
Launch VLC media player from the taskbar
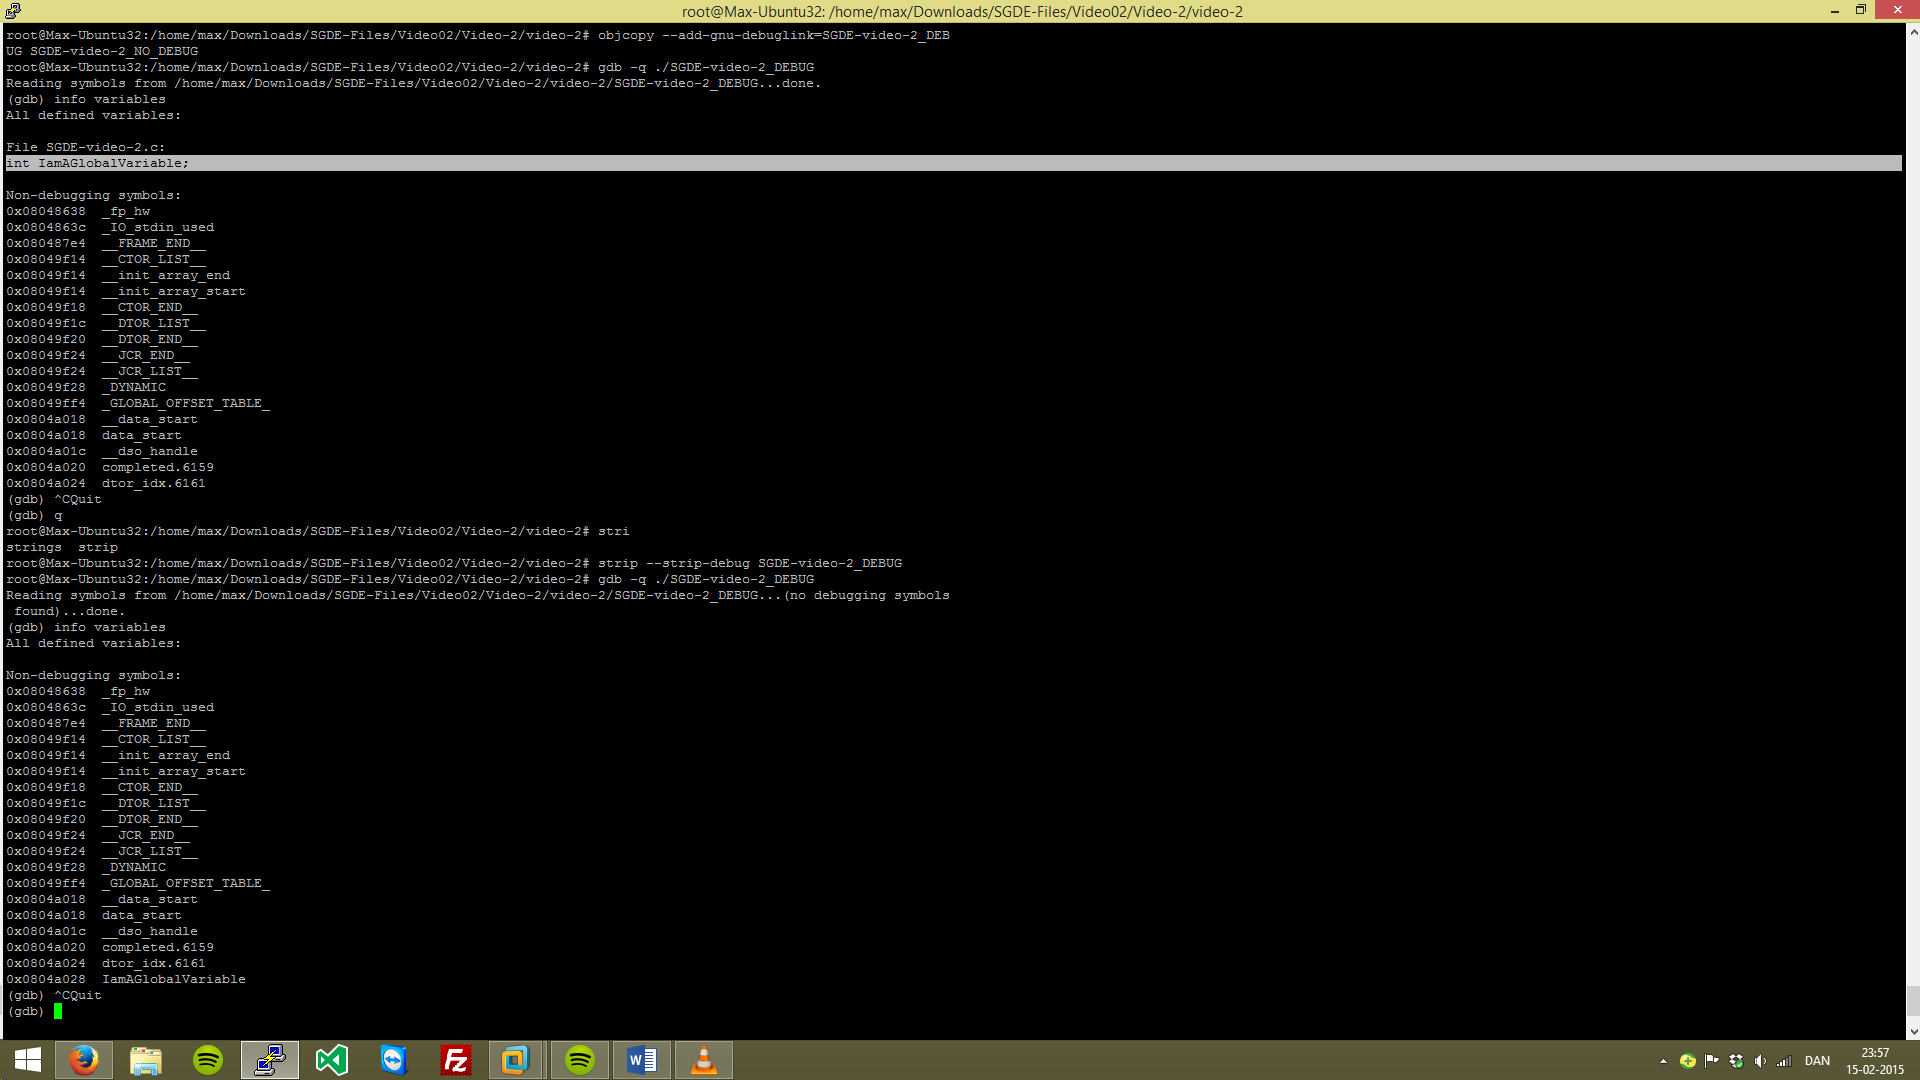tap(703, 1059)
